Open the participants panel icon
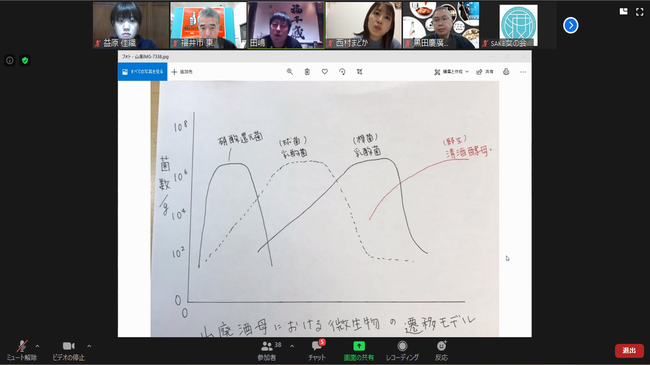The height and width of the screenshot is (365, 650). click(x=267, y=346)
